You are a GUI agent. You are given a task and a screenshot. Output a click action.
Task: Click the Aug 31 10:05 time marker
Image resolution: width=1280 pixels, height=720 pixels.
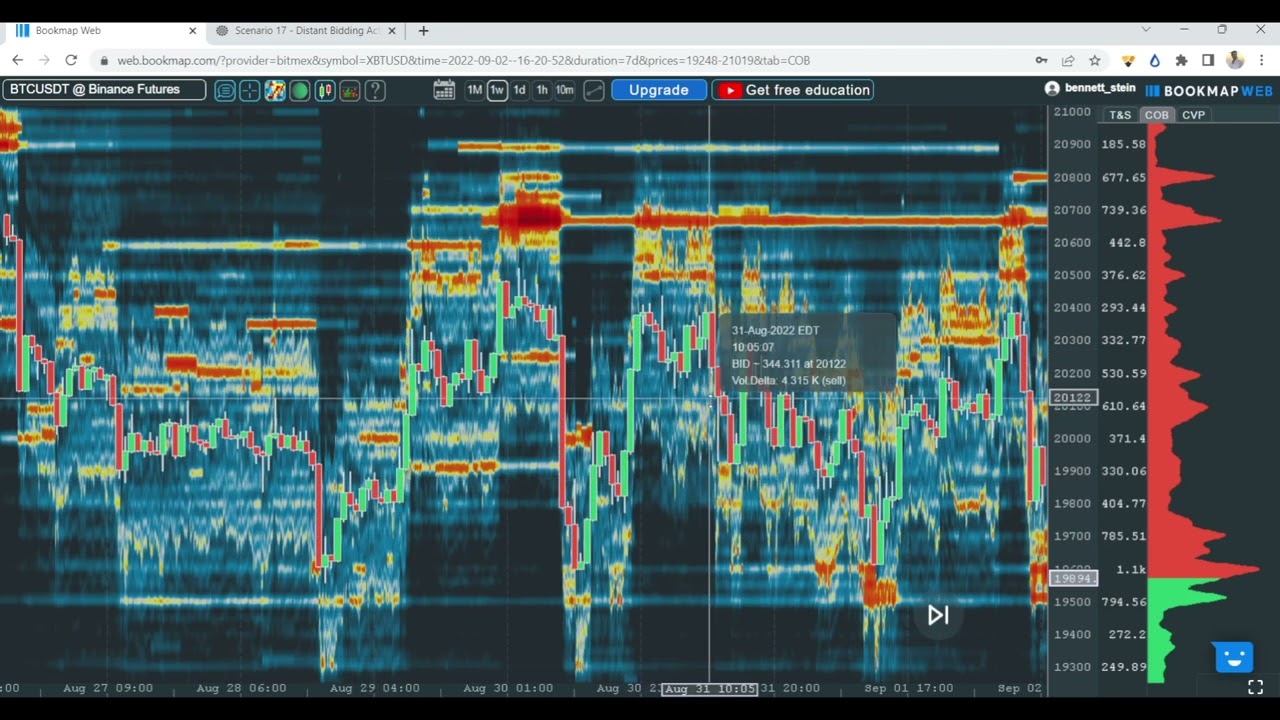click(710, 689)
